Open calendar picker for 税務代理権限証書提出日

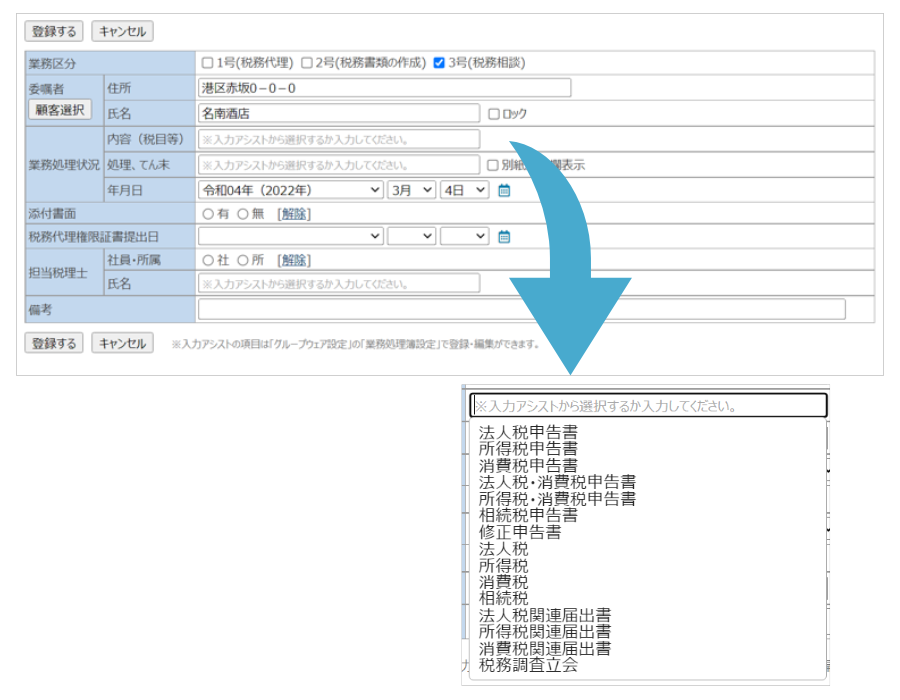pyautogui.click(x=504, y=237)
